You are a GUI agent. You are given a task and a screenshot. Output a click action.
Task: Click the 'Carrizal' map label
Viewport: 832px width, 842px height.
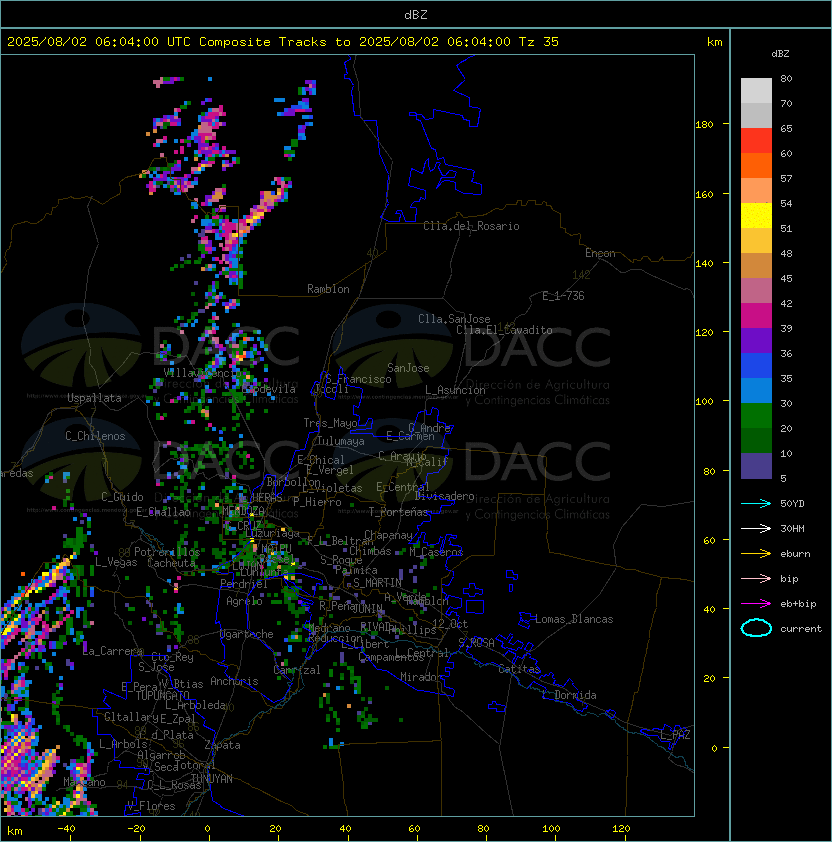click(296, 670)
